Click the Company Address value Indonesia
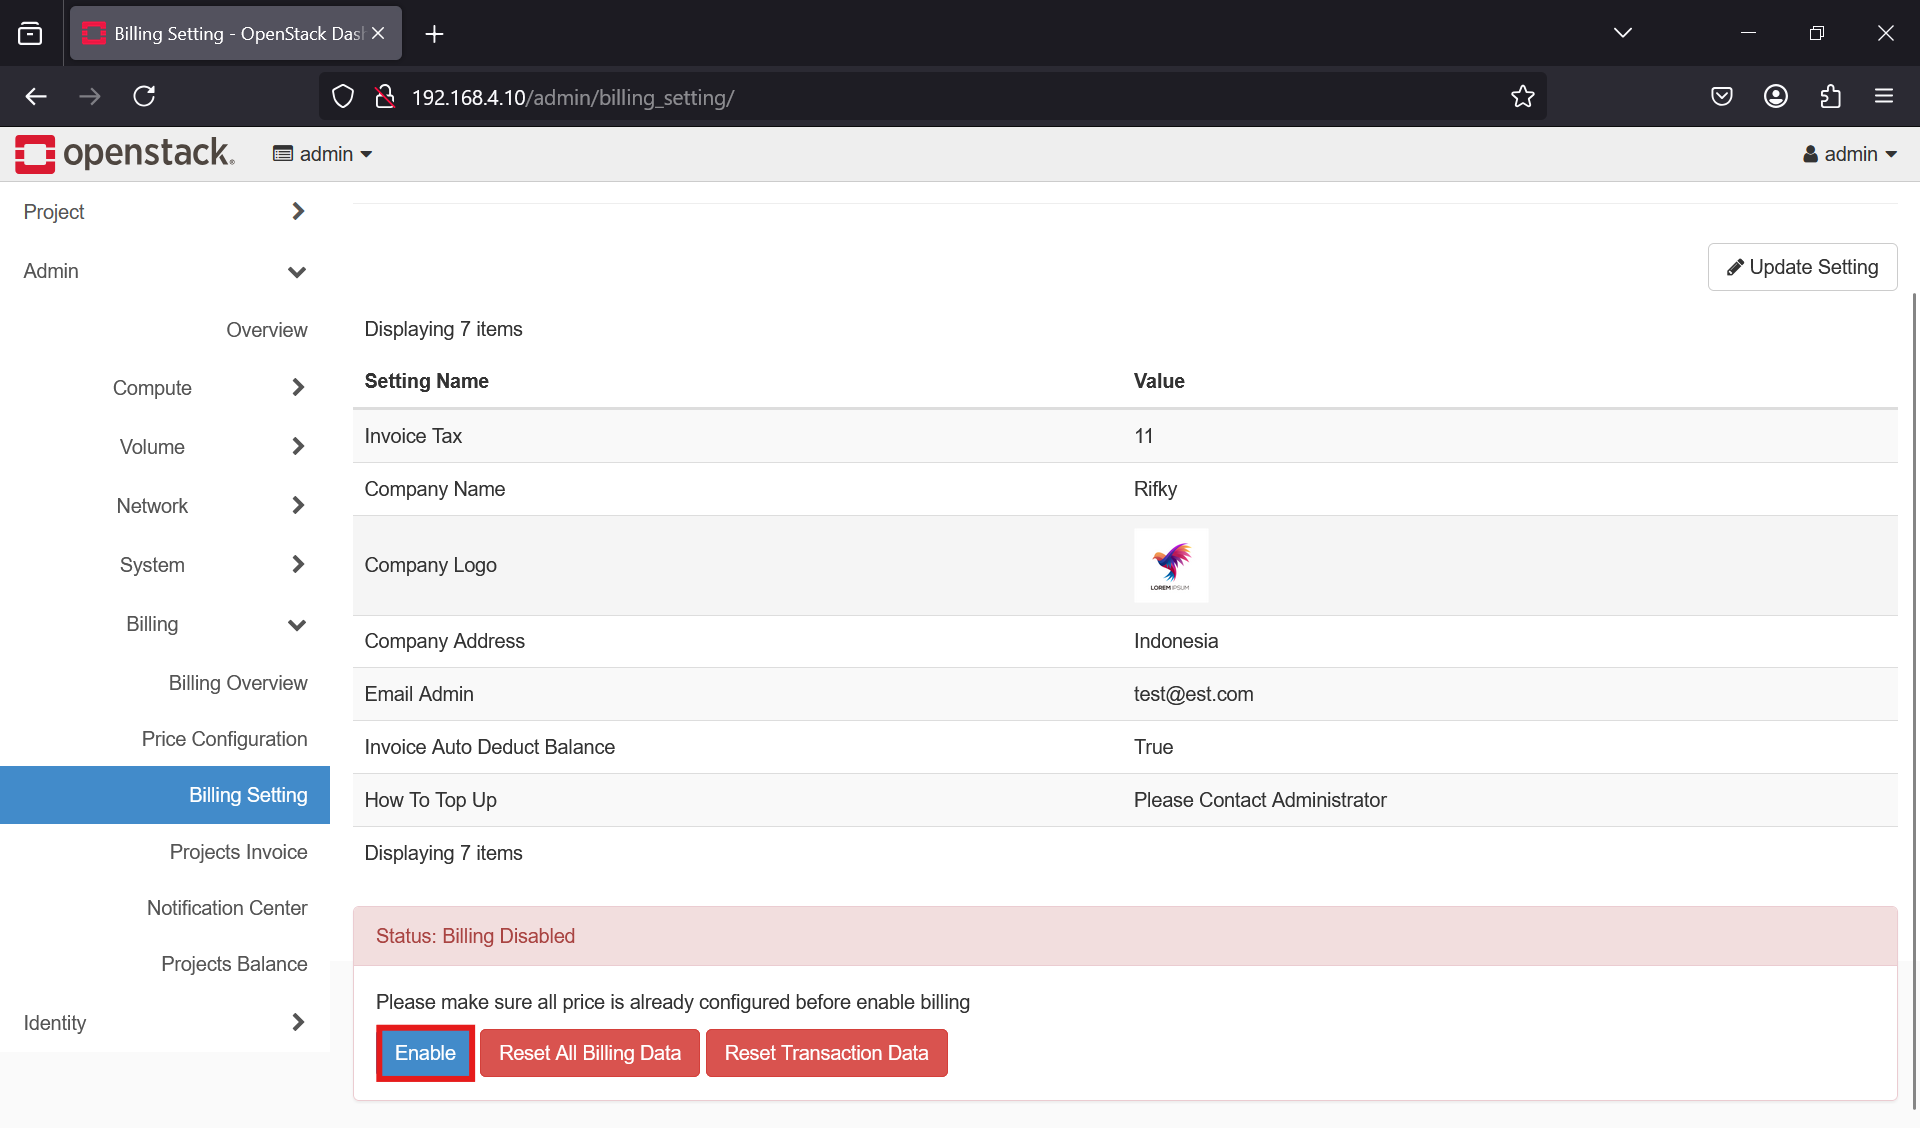The height and width of the screenshot is (1128, 1920). [x=1176, y=641]
